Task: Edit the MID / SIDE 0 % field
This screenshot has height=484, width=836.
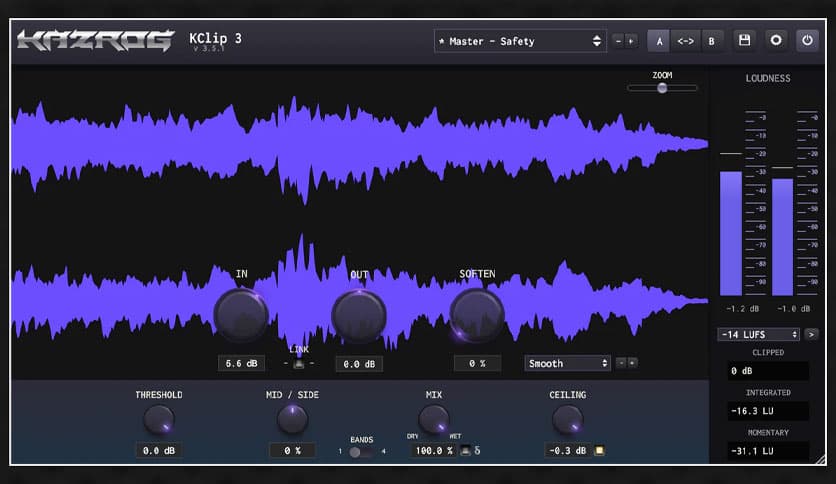Action: (292, 450)
